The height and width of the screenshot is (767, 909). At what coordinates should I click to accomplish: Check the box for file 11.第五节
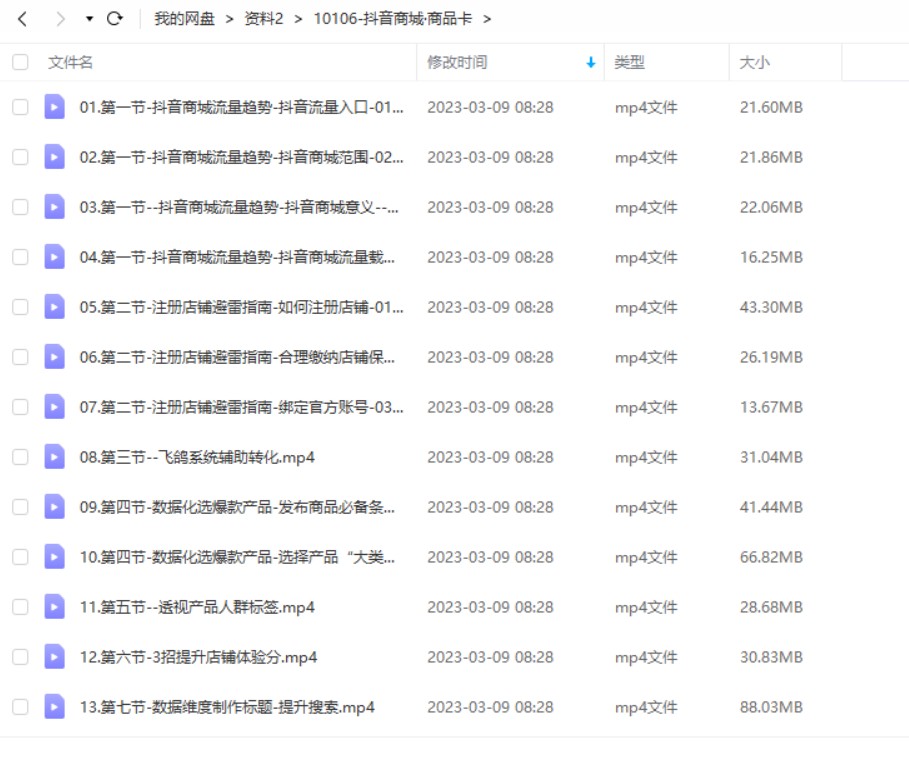[x=20, y=607]
